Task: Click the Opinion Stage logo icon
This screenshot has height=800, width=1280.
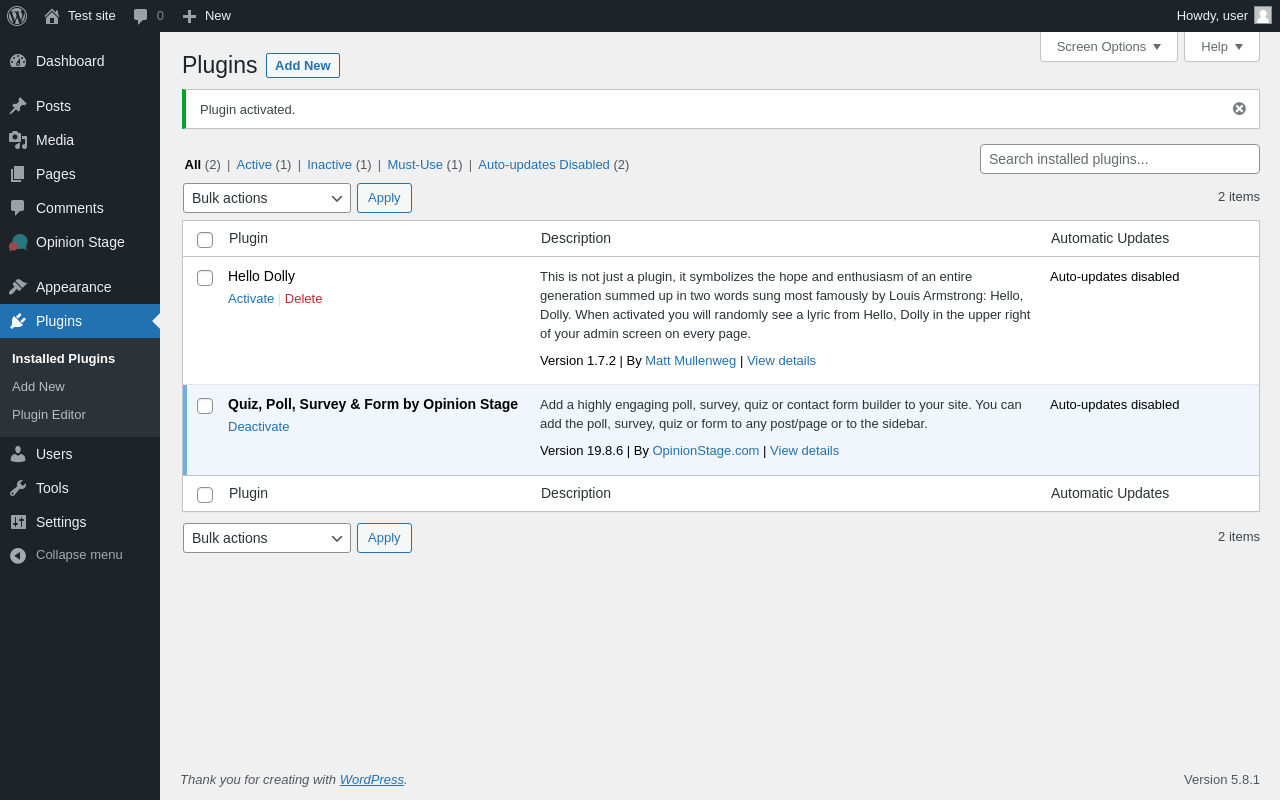Action: click(18, 242)
